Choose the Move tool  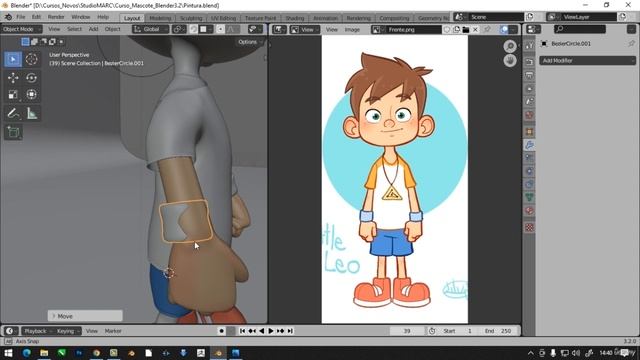(x=13, y=78)
